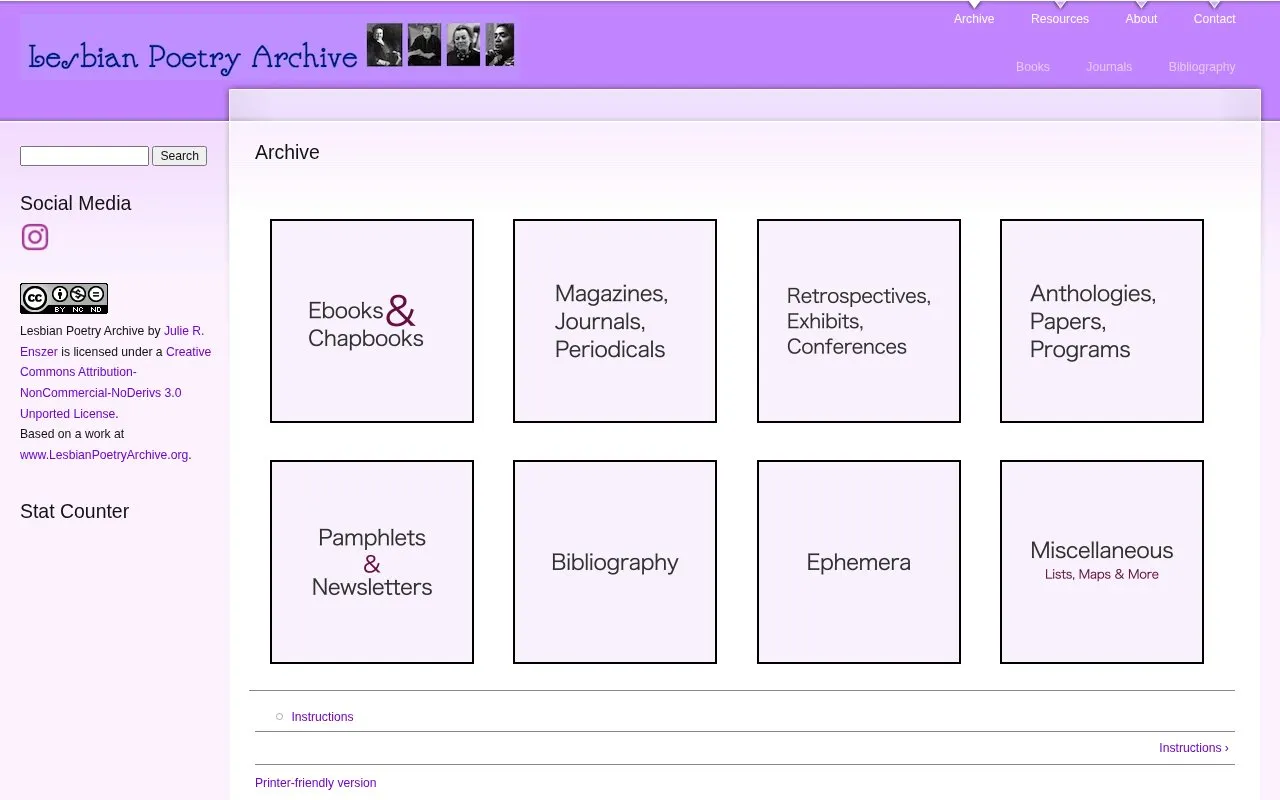Open the Instagram social media icon
1280x800 pixels.
[x=35, y=237]
